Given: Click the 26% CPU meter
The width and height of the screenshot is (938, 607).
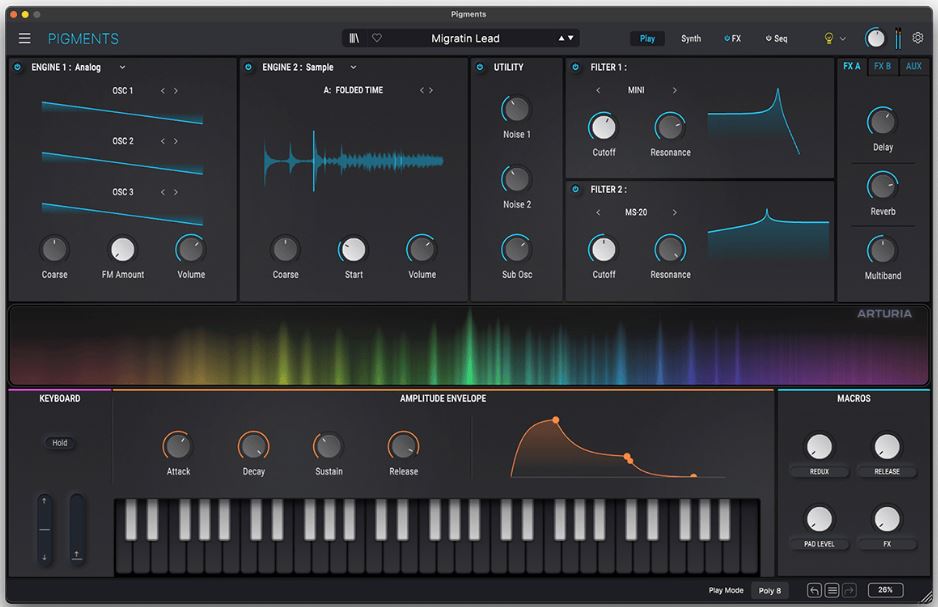Looking at the screenshot, I should click(885, 590).
